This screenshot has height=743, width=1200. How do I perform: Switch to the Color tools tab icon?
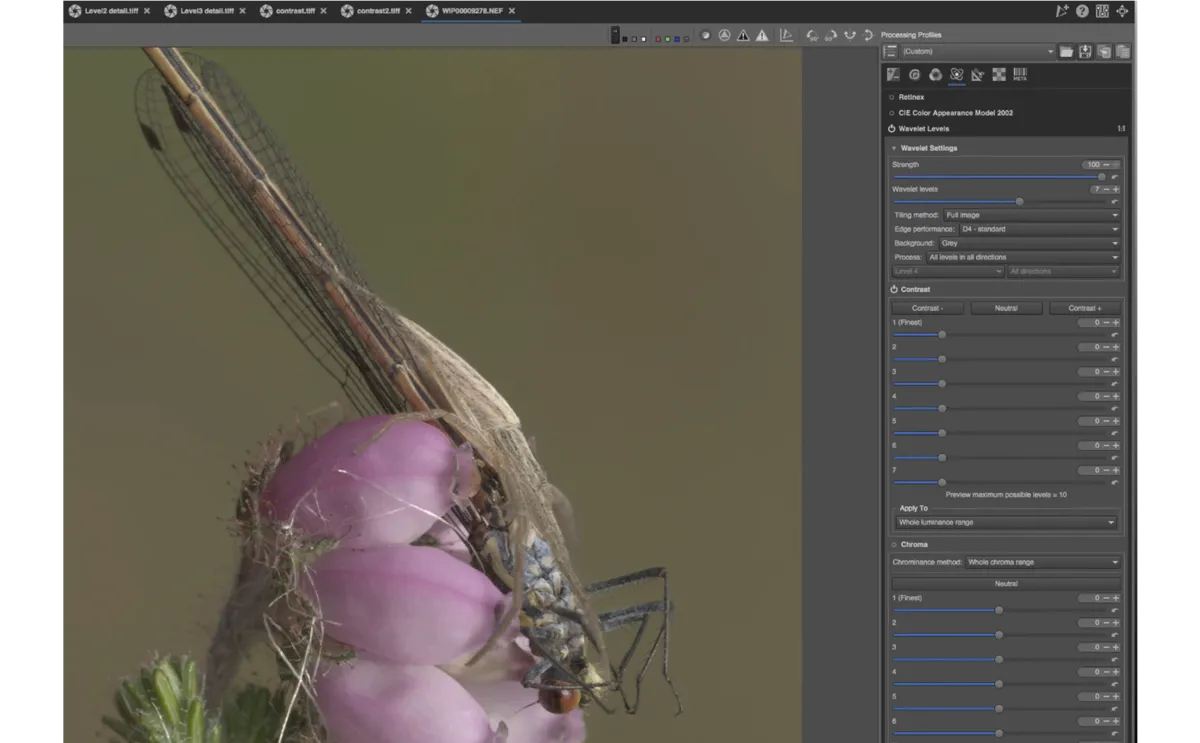pos(935,74)
